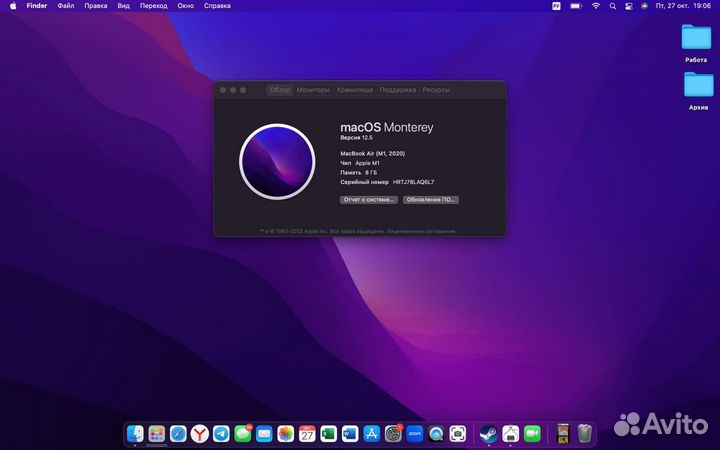Launch Photos from the dock

point(286,433)
